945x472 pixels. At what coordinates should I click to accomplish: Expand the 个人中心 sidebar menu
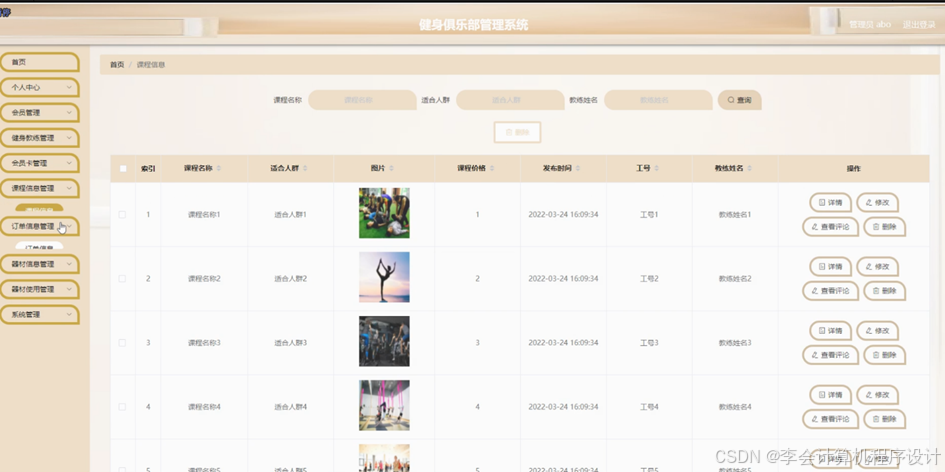(x=39, y=87)
